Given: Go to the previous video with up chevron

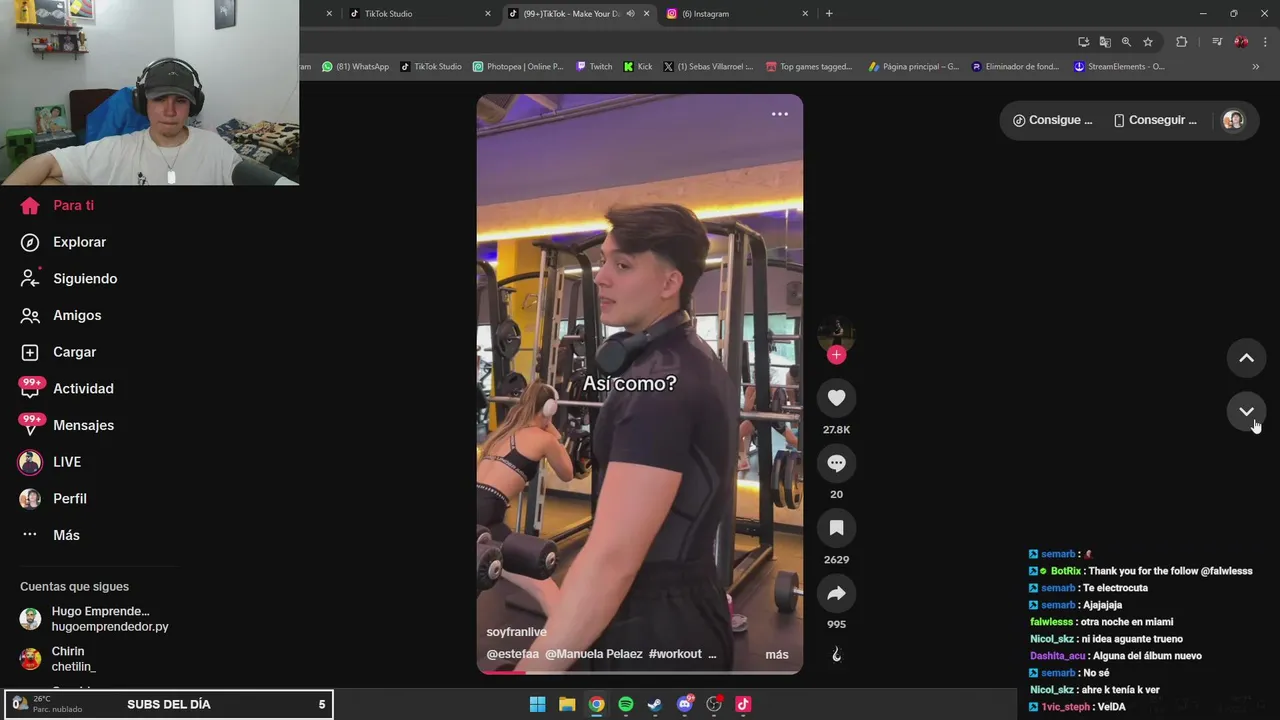Looking at the screenshot, I should [1246, 358].
